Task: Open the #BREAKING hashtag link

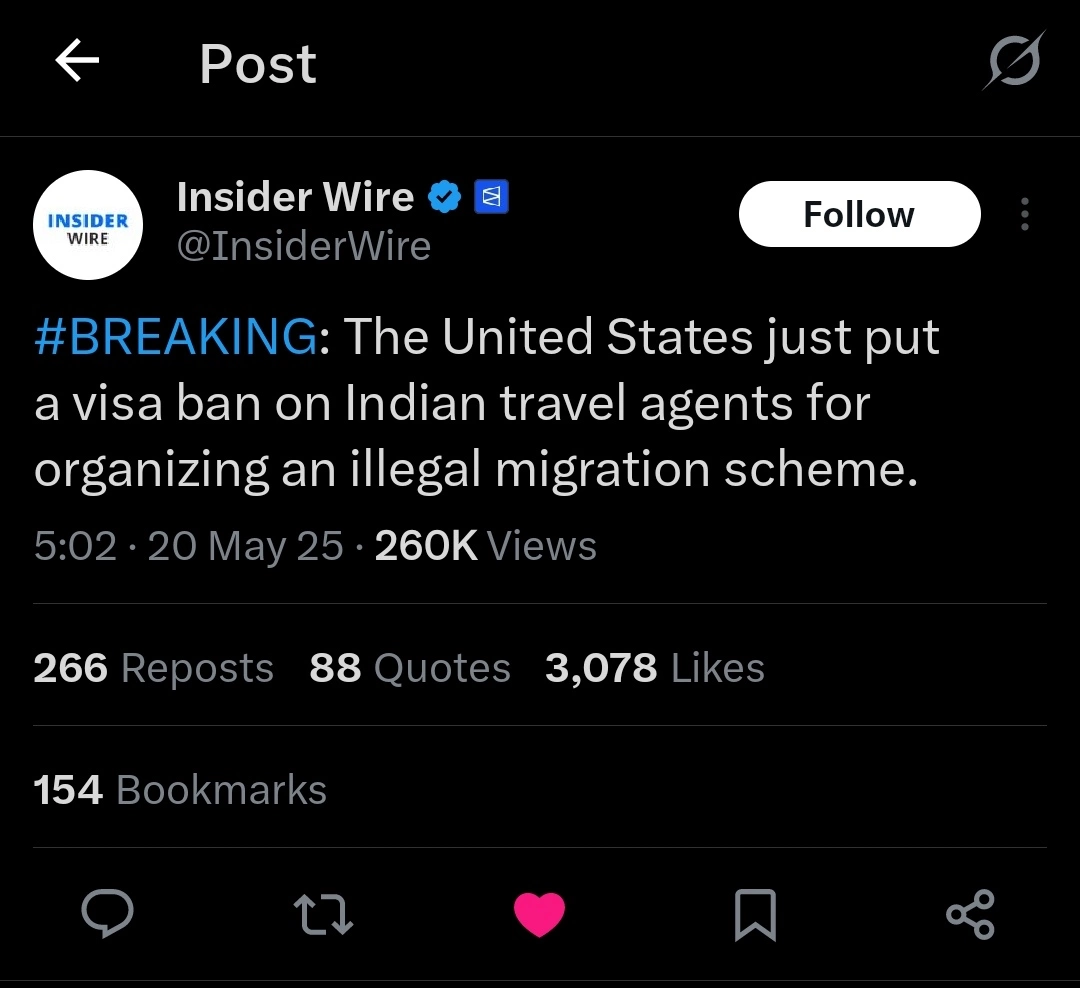Action: (x=176, y=336)
